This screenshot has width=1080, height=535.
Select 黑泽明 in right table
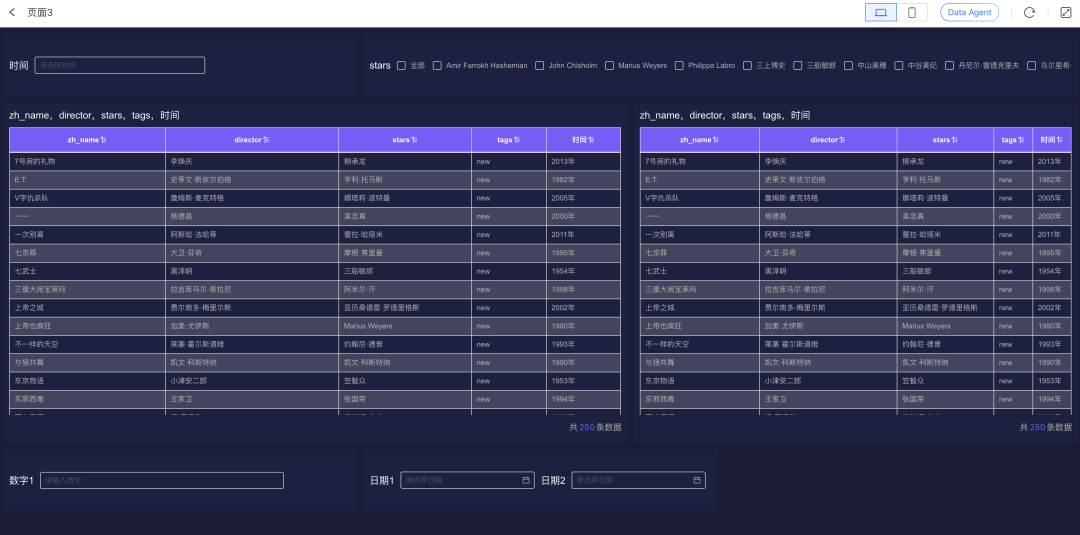pyautogui.click(x=776, y=271)
